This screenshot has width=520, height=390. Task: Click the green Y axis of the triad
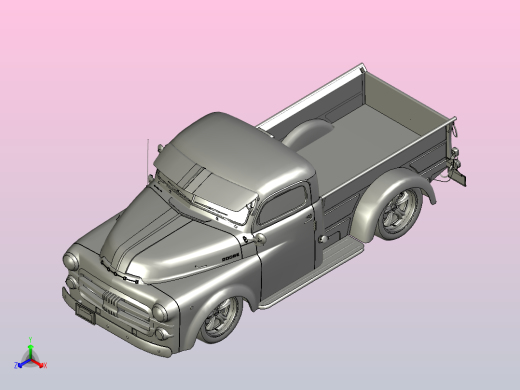[30, 350]
